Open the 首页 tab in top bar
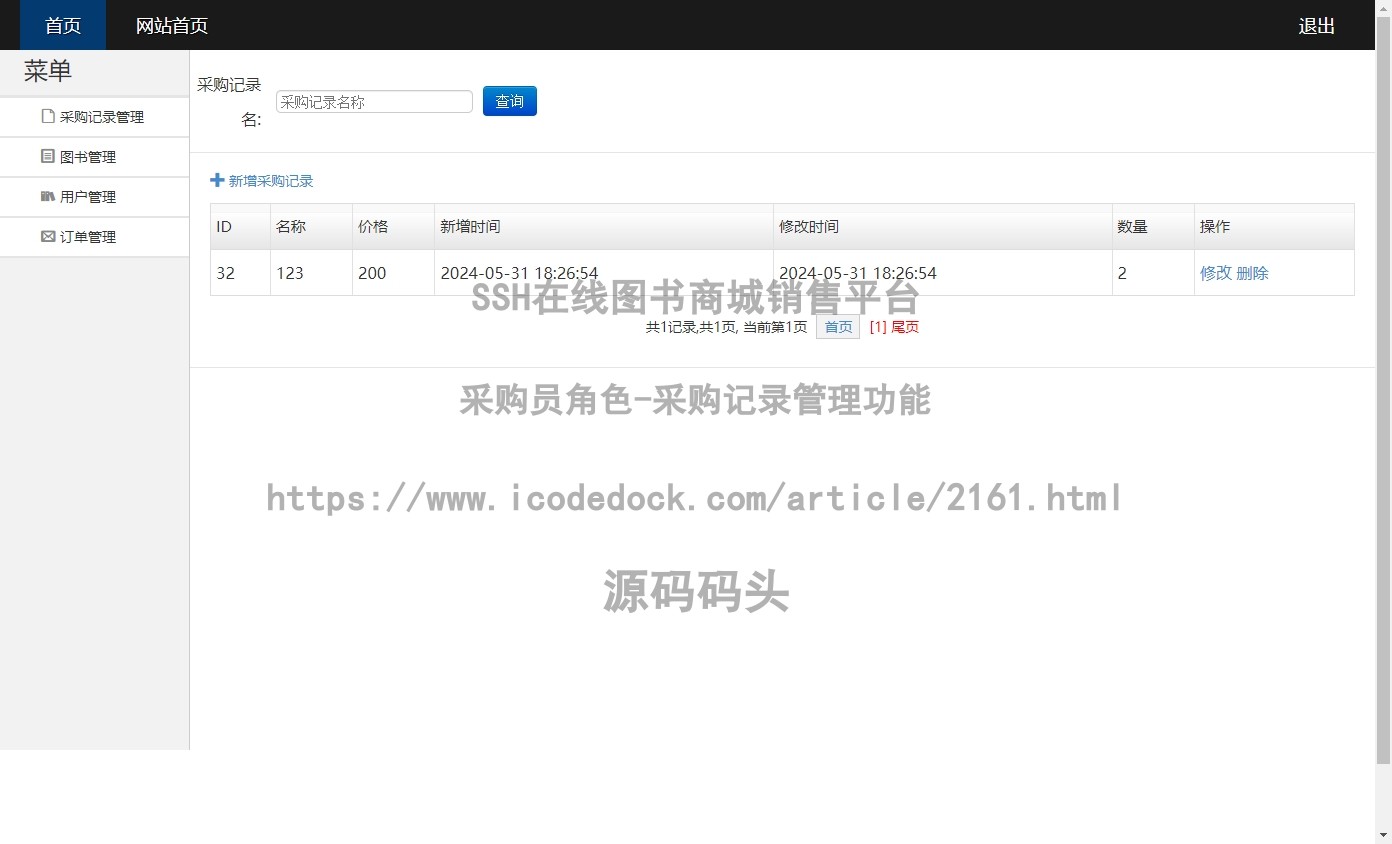The height and width of the screenshot is (844, 1392). (x=63, y=25)
